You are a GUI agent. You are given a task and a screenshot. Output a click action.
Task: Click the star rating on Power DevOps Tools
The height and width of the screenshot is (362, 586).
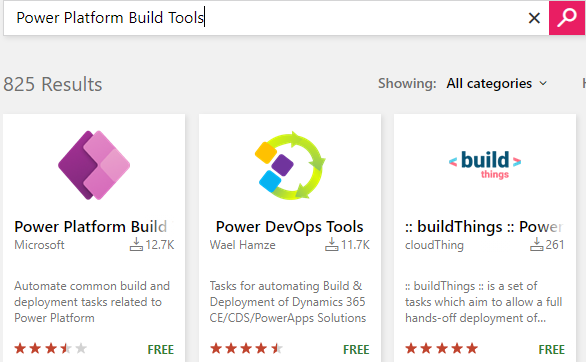coord(246,349)
